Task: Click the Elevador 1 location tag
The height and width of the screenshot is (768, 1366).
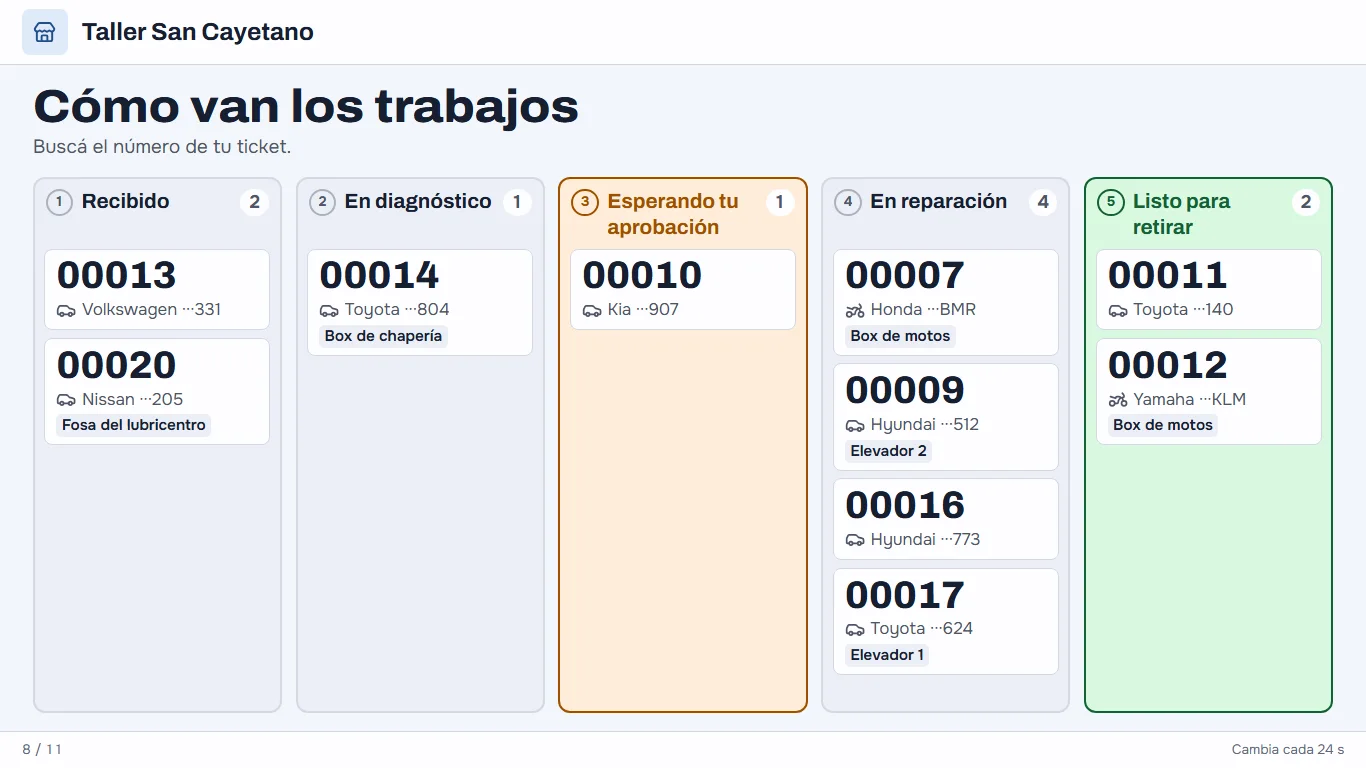Action: tap(887, 655)
